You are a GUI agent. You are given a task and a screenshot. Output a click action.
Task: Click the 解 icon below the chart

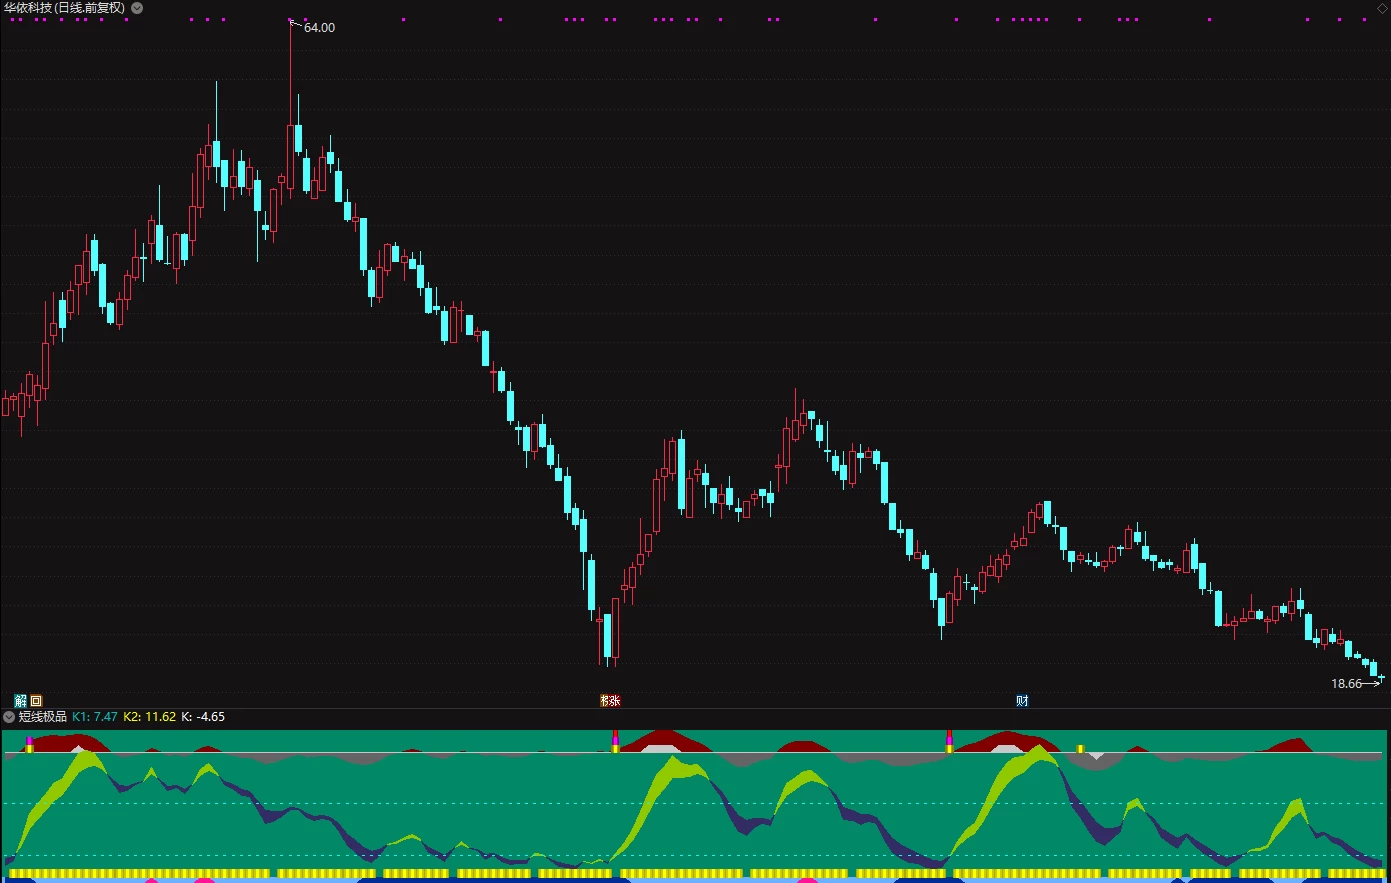(x=21, y=701)
